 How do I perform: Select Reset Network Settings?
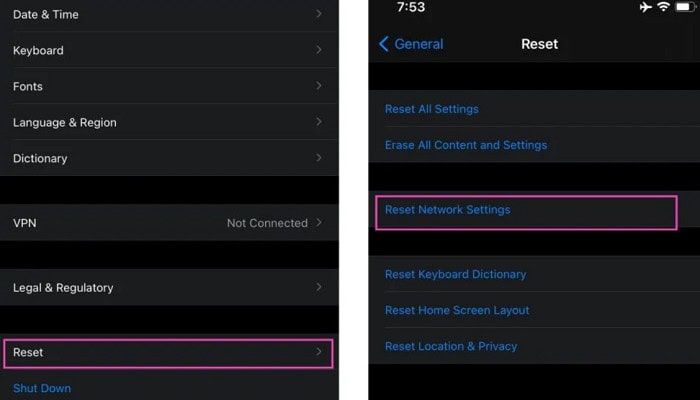click(x=526, y=212)
